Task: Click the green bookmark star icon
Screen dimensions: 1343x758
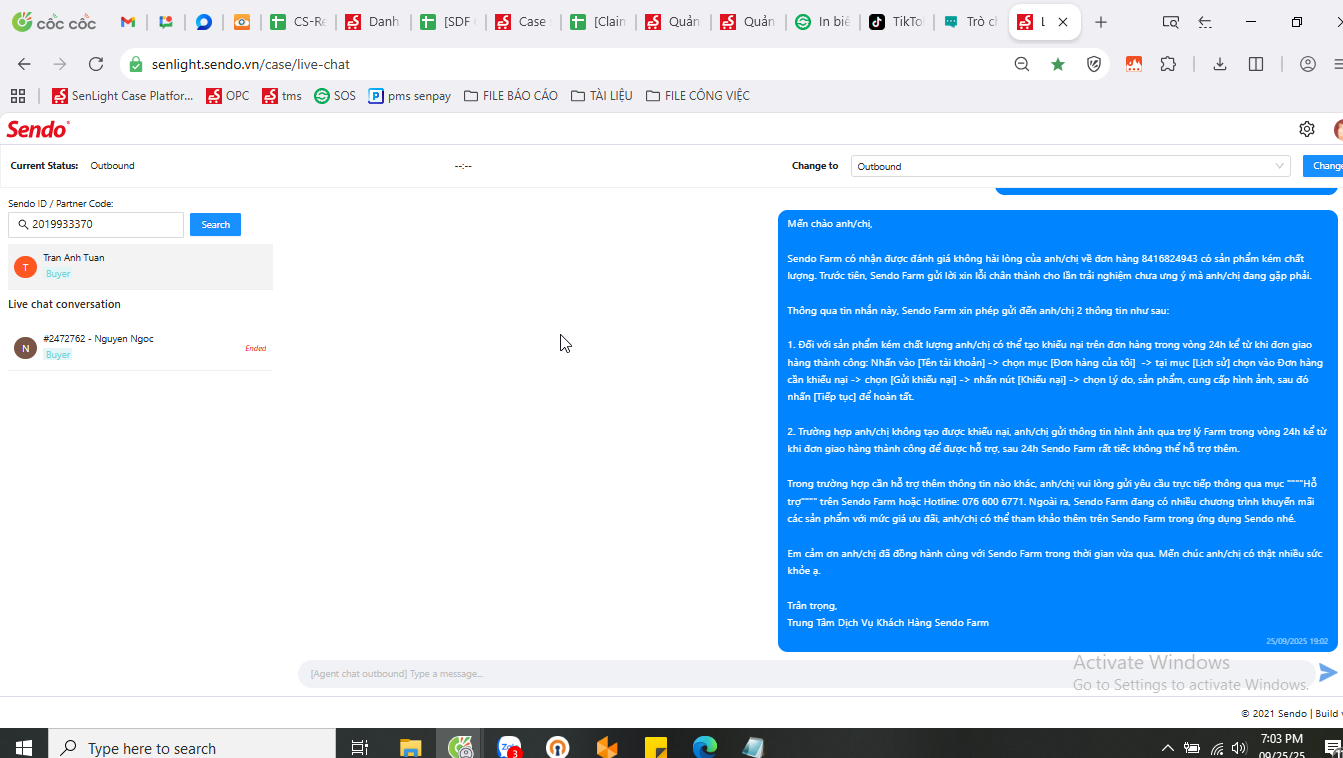Action: click(1058, 64)
